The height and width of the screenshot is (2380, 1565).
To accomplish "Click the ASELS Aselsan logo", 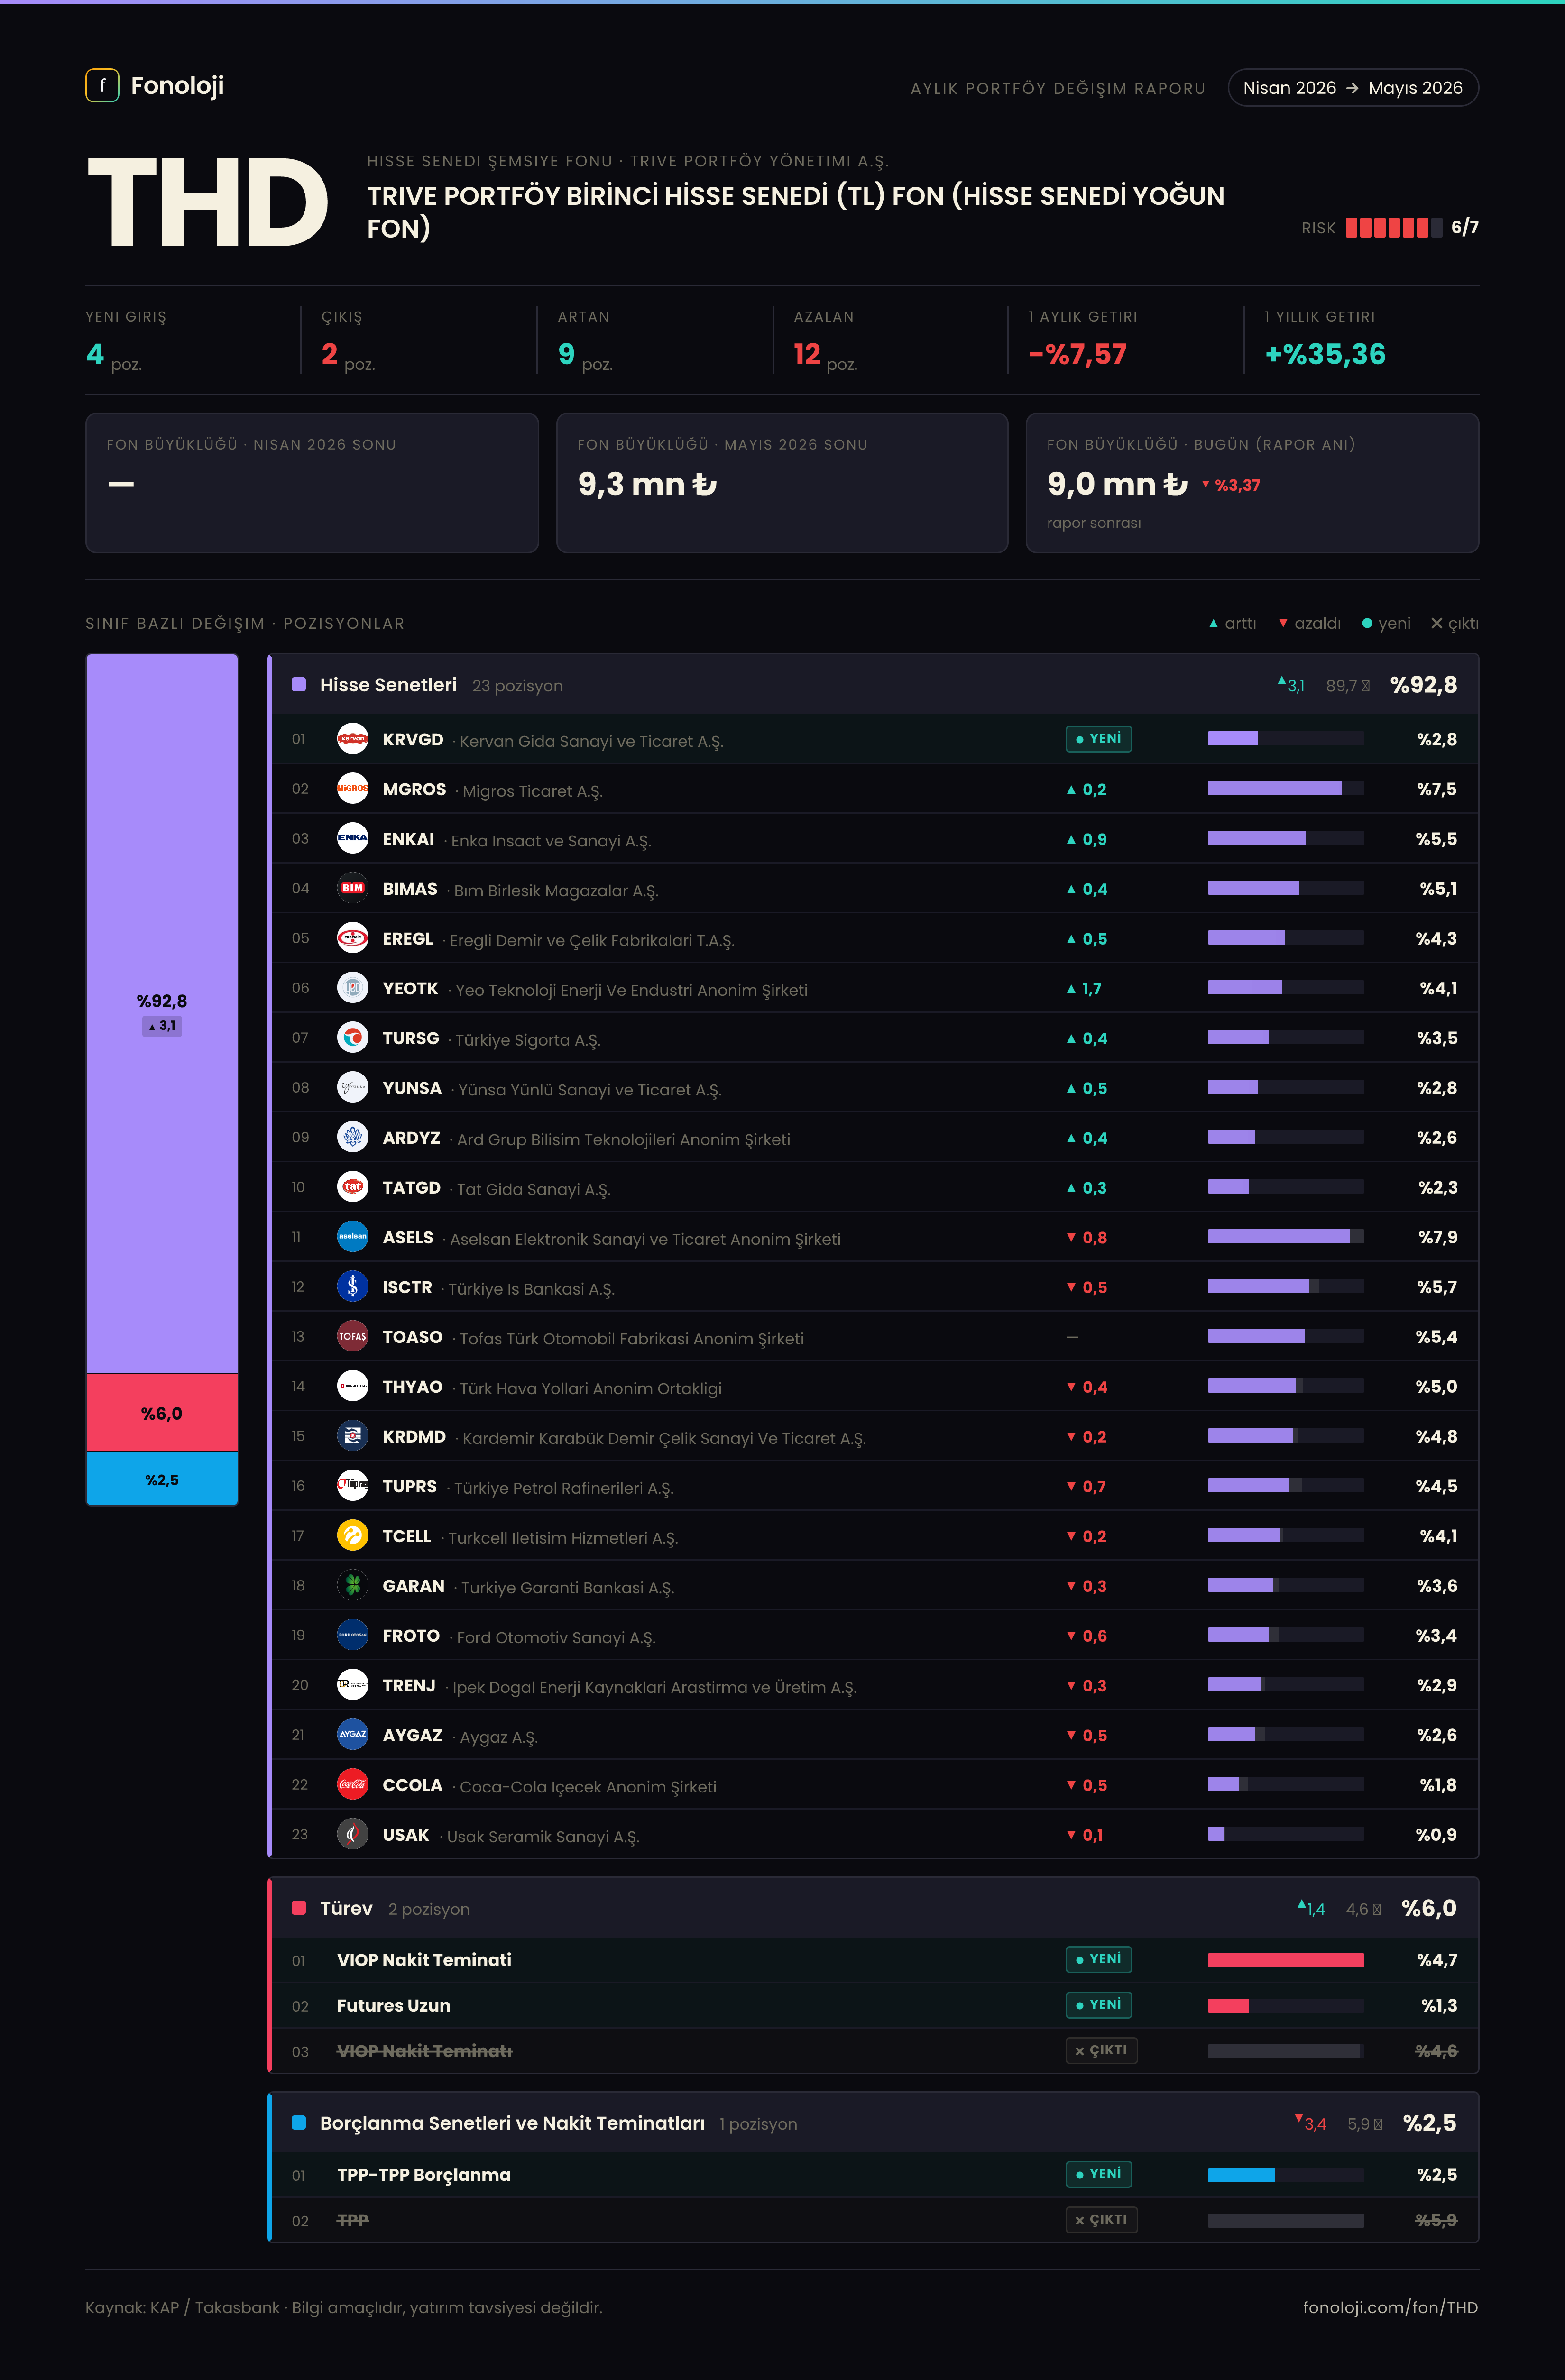I will pos(352,1237).
